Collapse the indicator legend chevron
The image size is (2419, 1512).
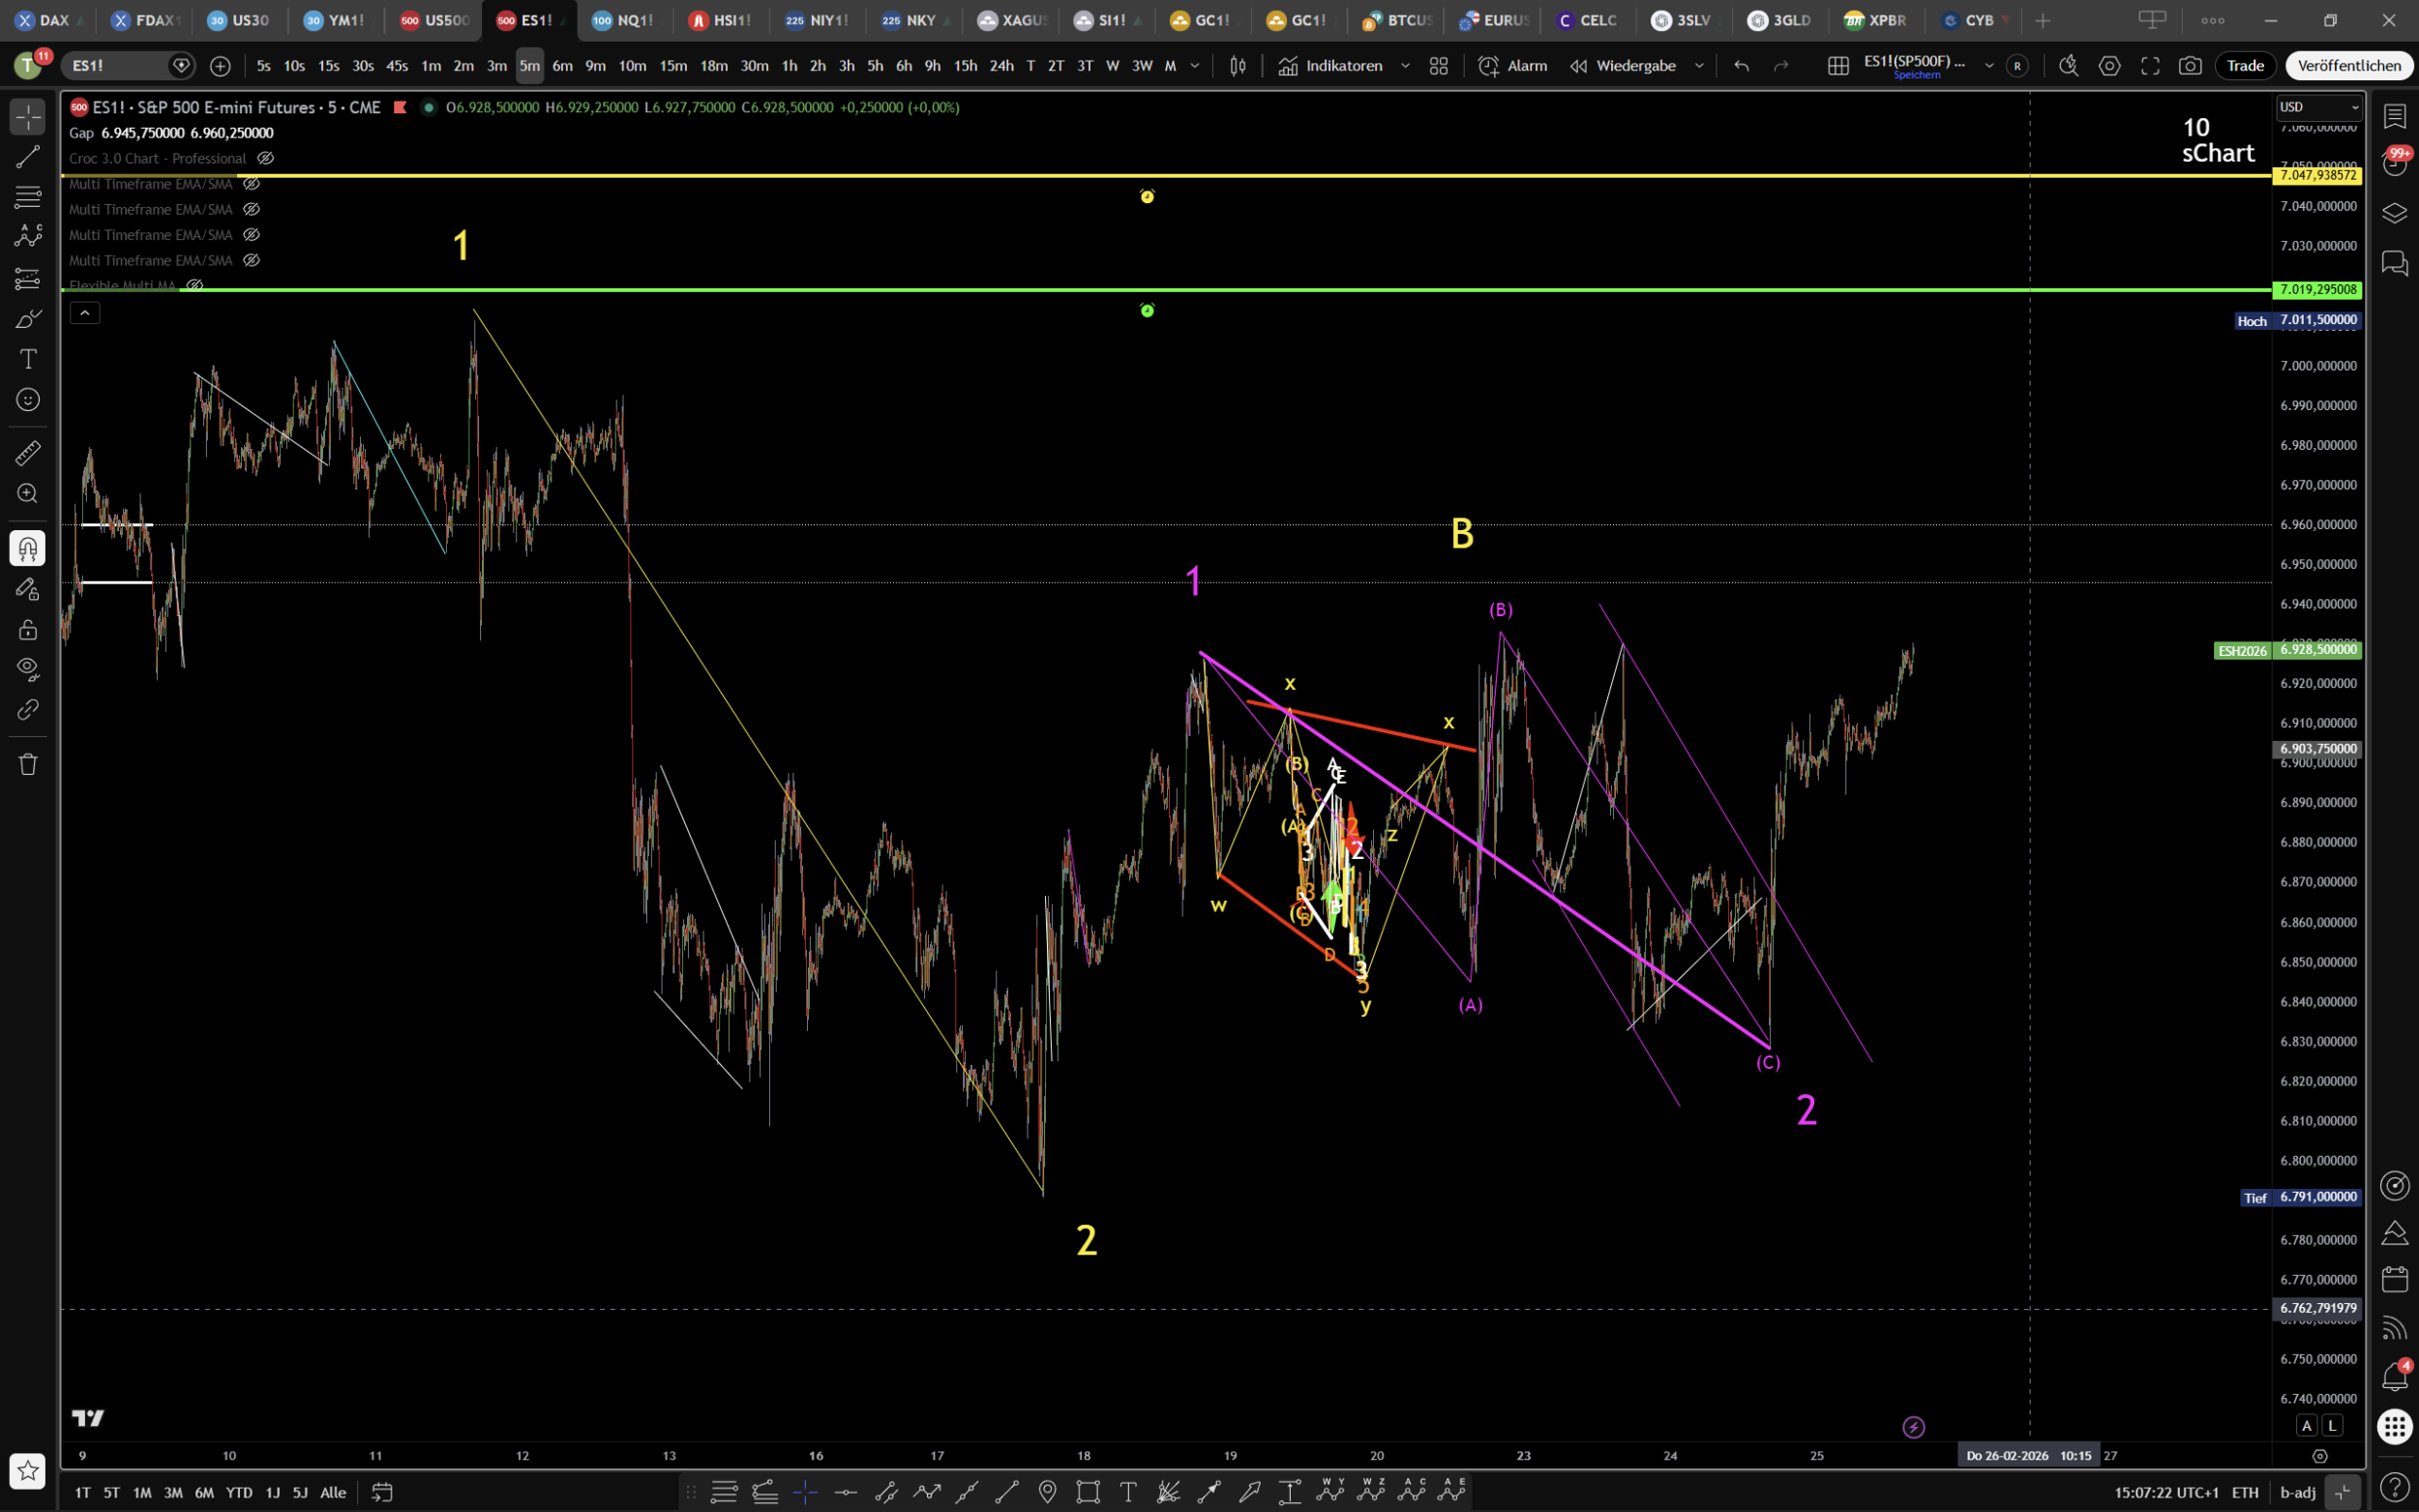[x=85, y=313]
